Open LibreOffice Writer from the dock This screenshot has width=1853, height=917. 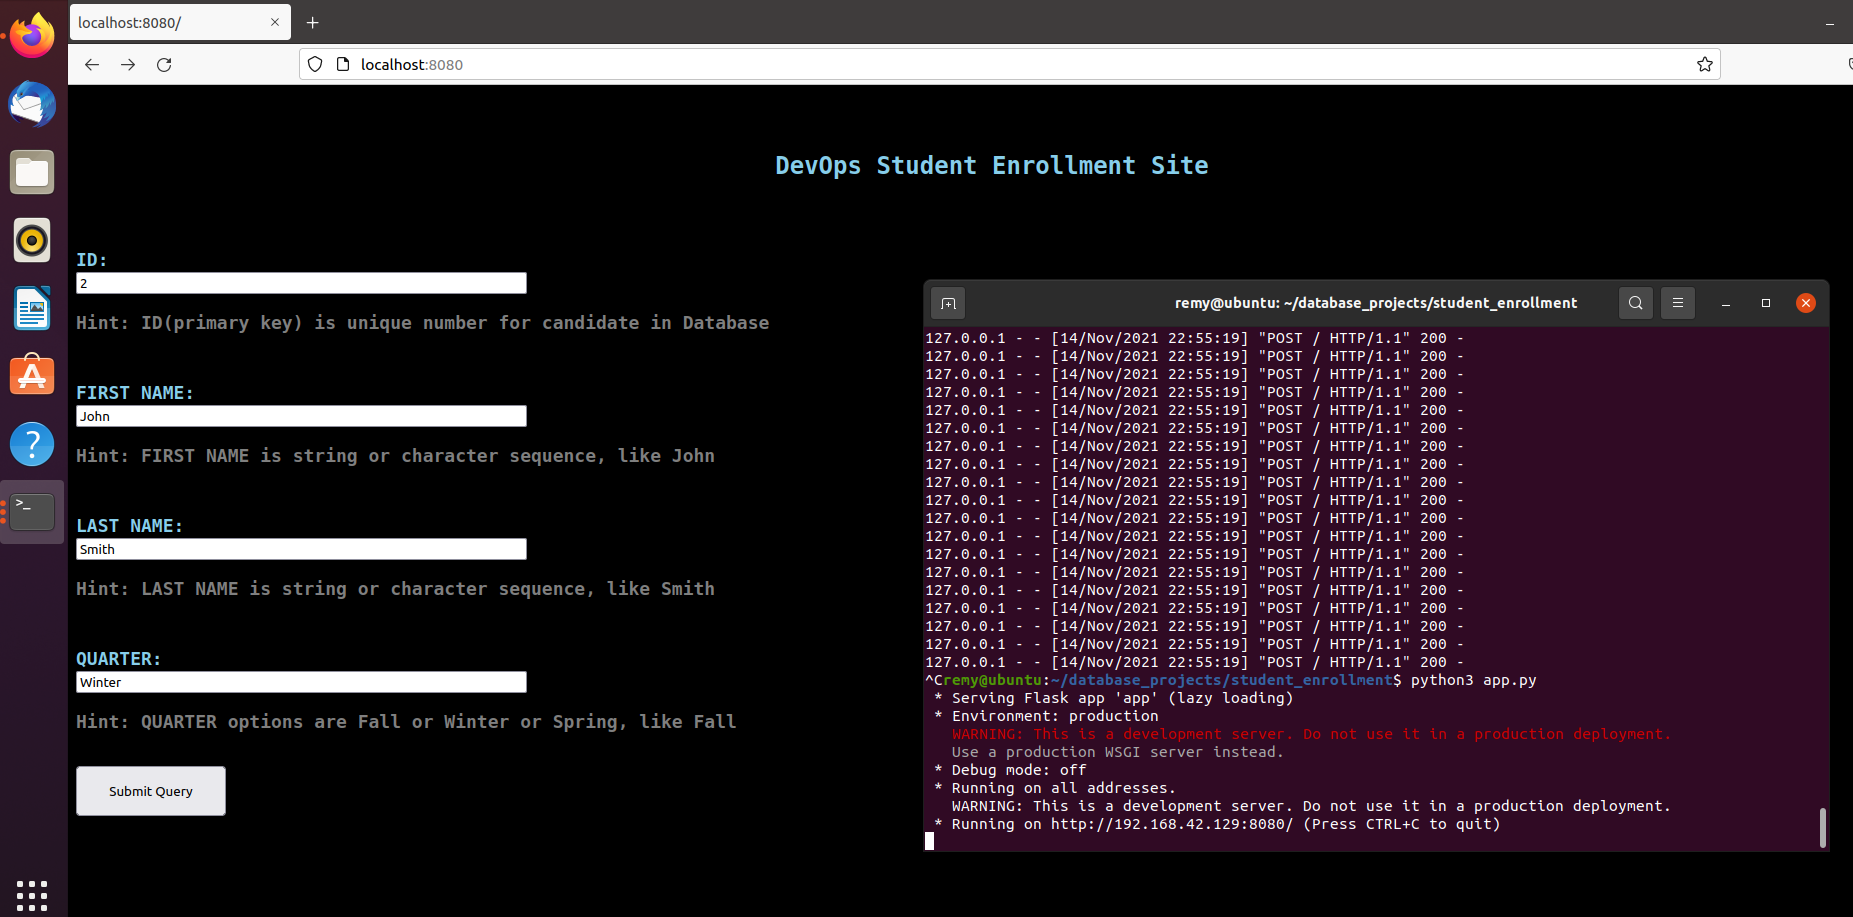coord(32,308)
